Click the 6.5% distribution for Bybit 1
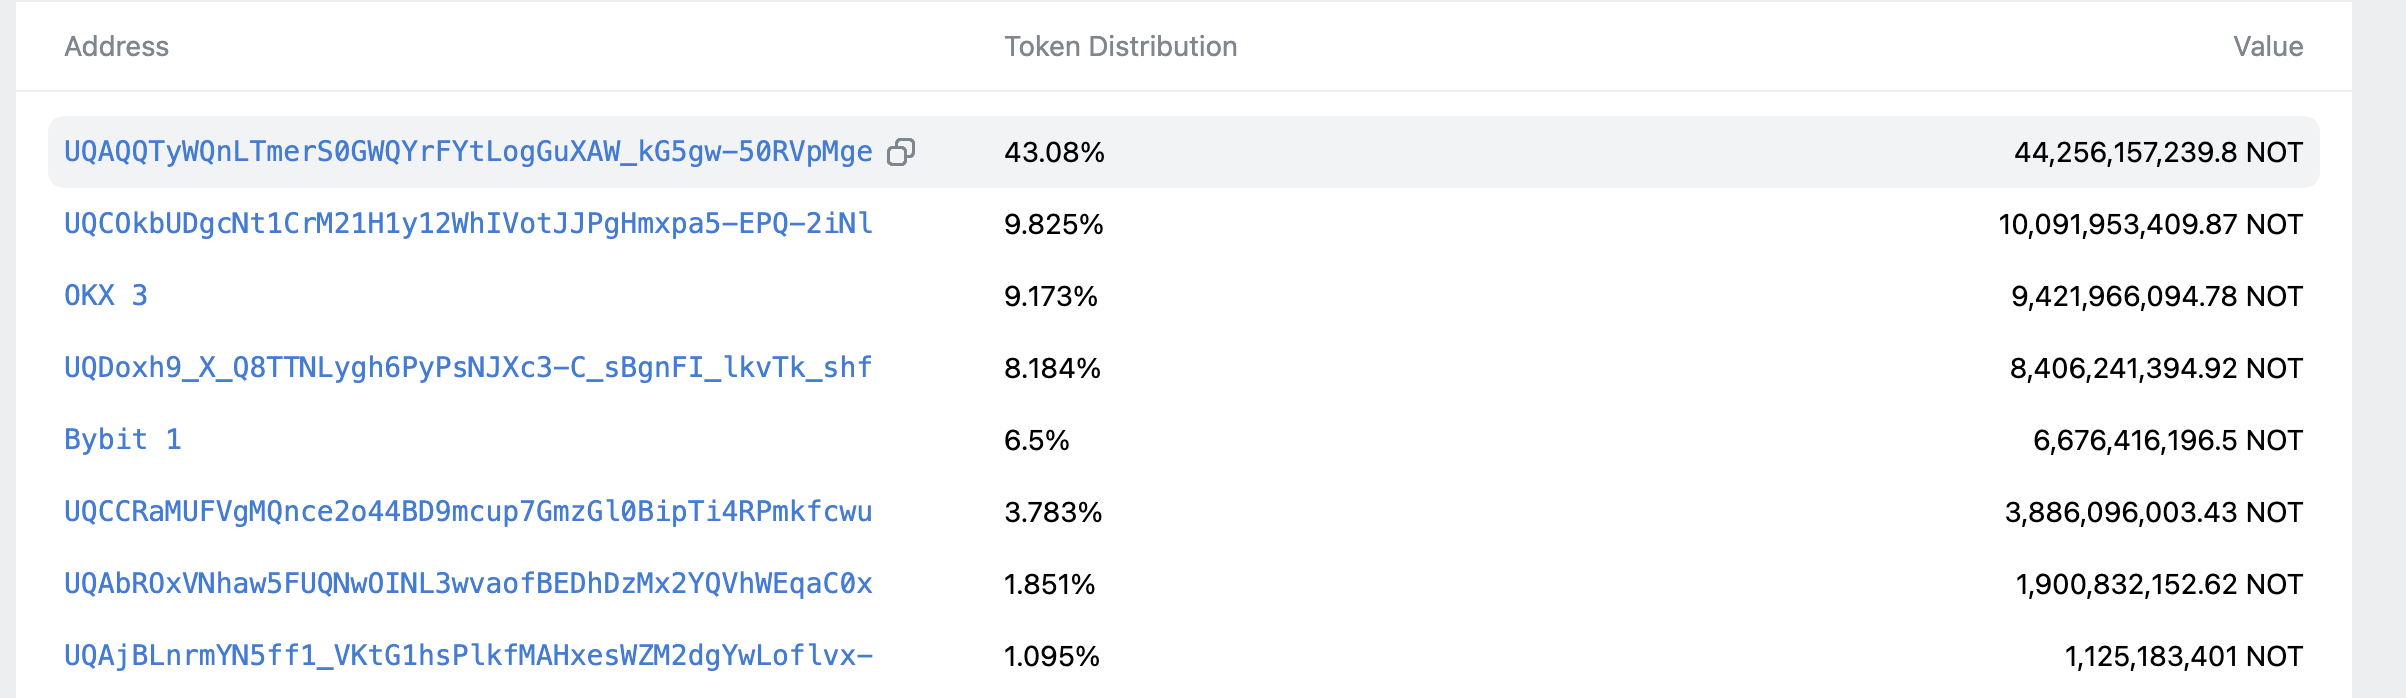 1036,440
